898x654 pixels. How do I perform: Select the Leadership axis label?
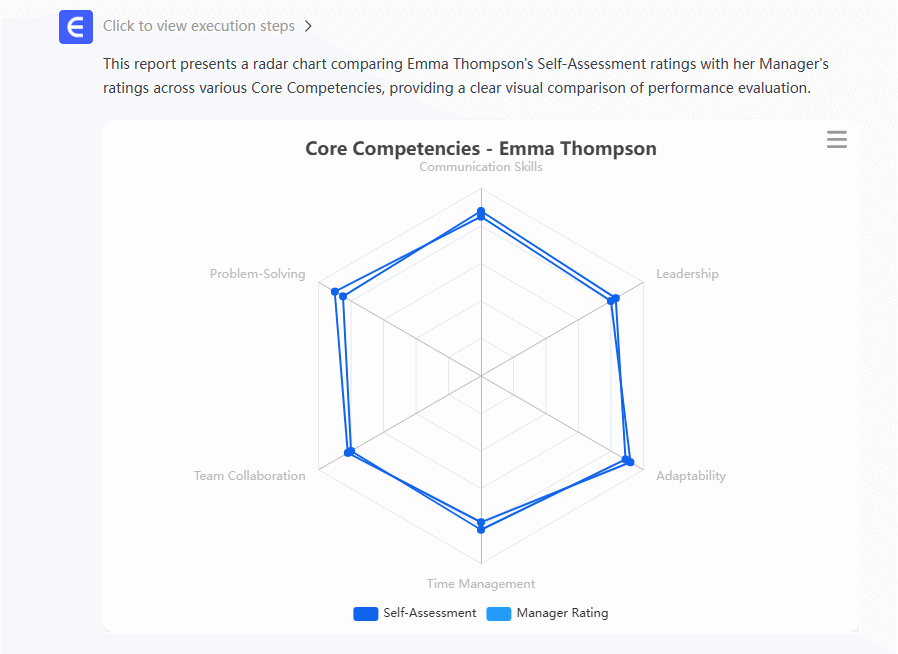[x=687, y=274]
